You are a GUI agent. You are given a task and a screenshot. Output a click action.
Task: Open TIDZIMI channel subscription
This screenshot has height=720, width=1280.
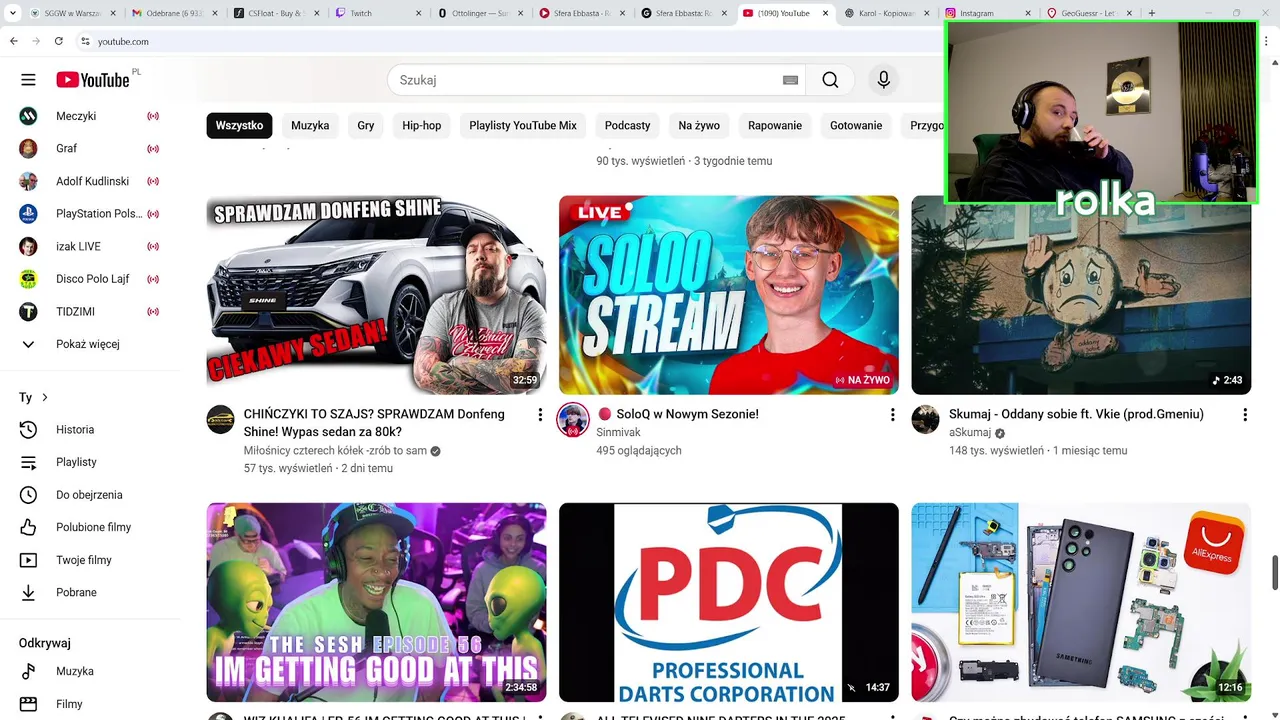tap(90, 311)
